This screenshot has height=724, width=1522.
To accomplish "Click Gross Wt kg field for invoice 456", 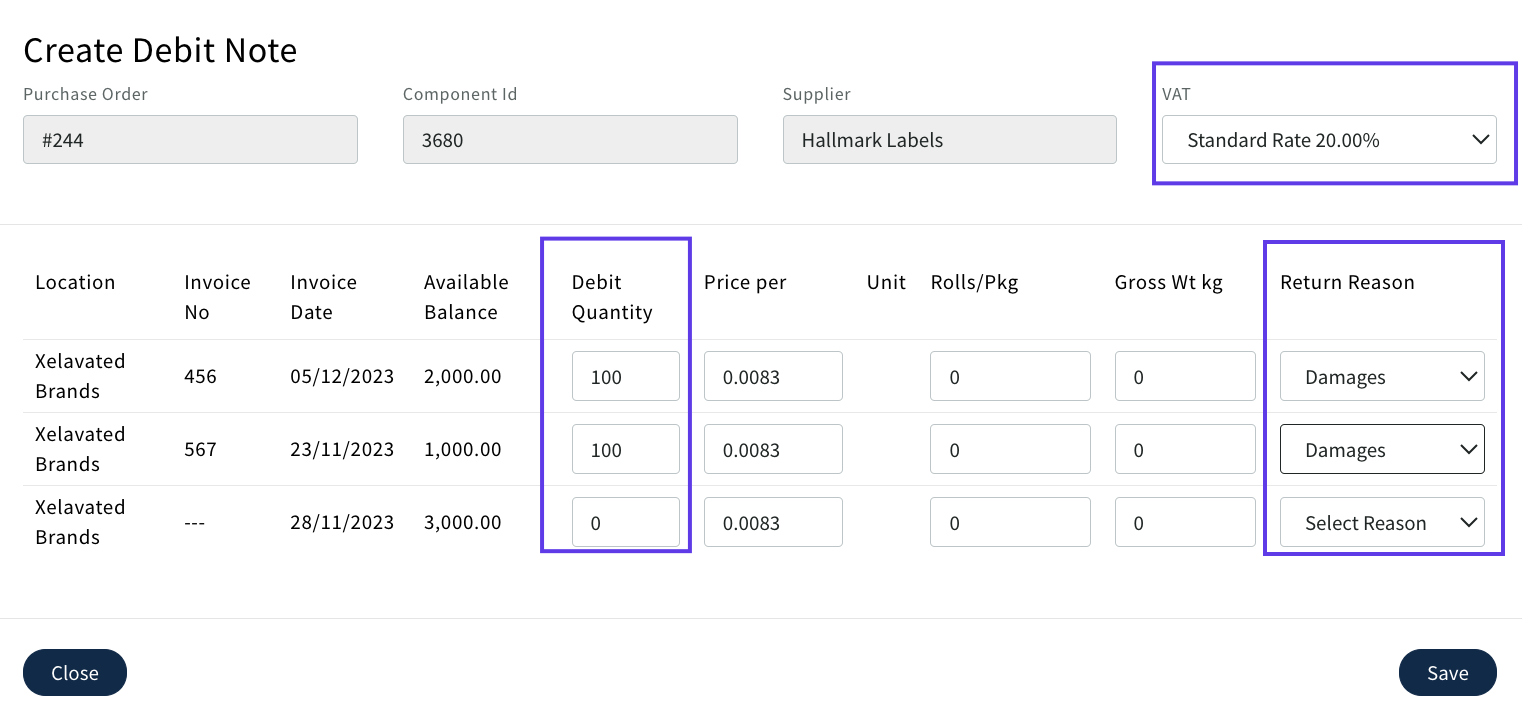I will coord(1185,377).
